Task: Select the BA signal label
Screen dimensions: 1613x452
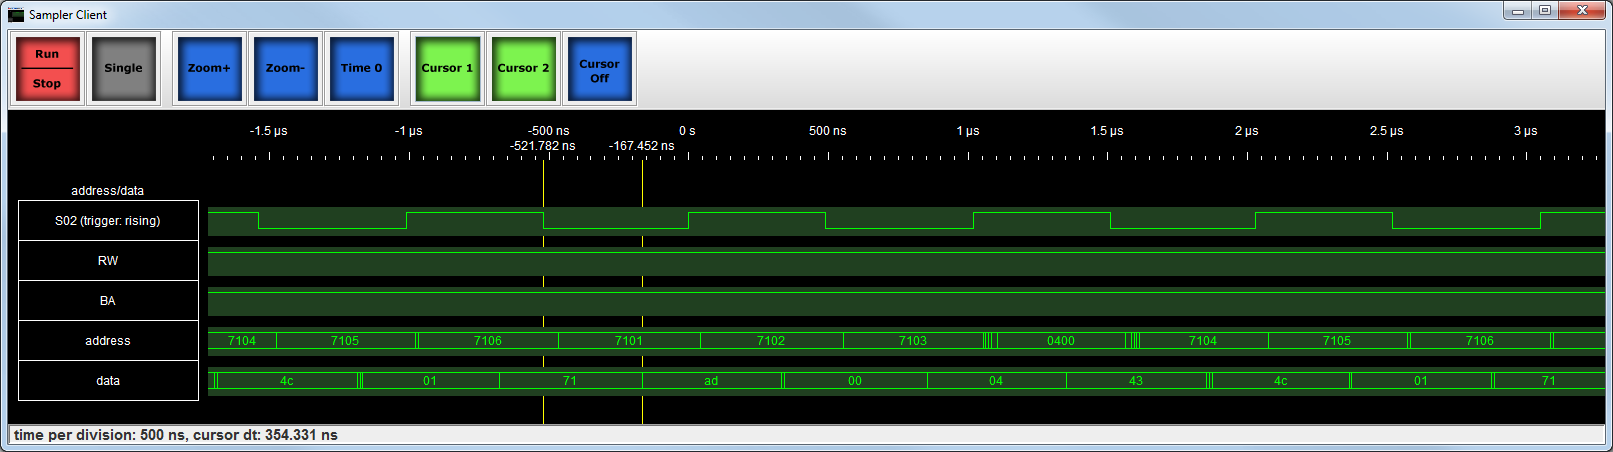Action: 108,301
